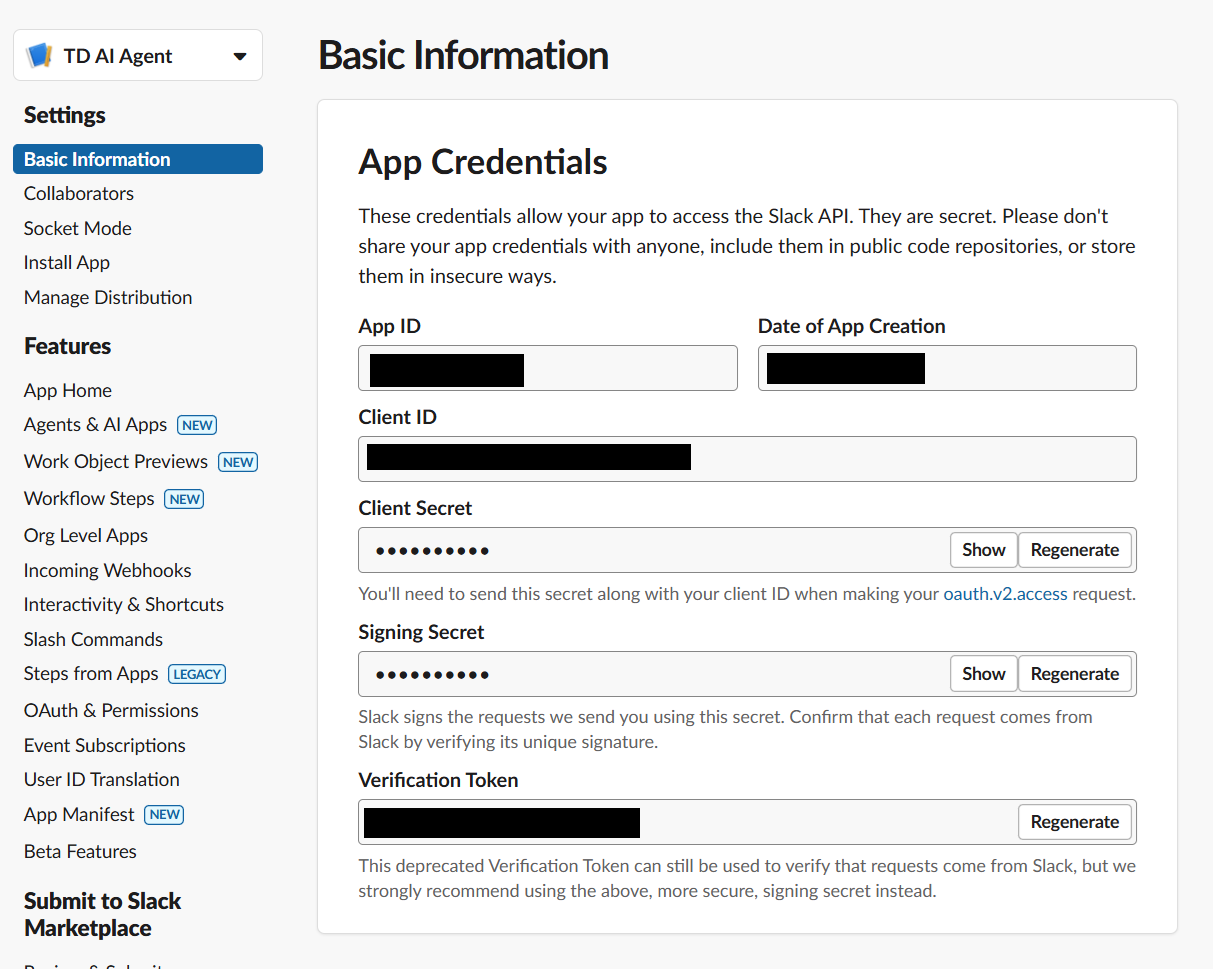This screenshot has height=969, width=1213.
Task: Show the Signing Secret value
Action: [984, 674]
